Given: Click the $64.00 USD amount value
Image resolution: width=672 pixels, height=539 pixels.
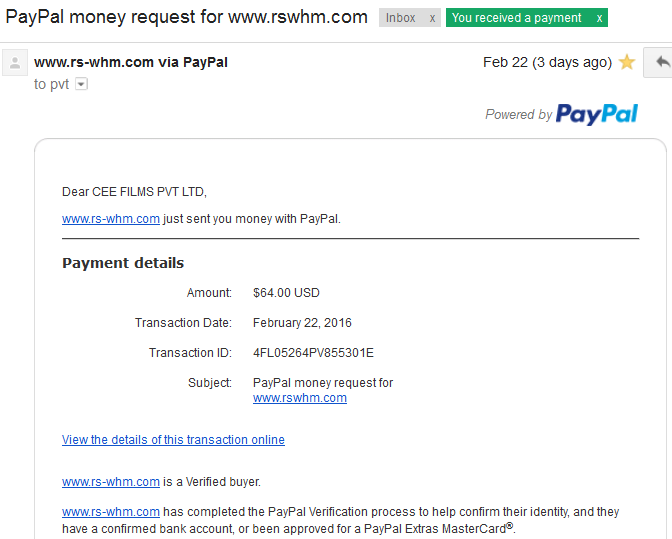Looking at the screenshot, I should tap(286, 293).
